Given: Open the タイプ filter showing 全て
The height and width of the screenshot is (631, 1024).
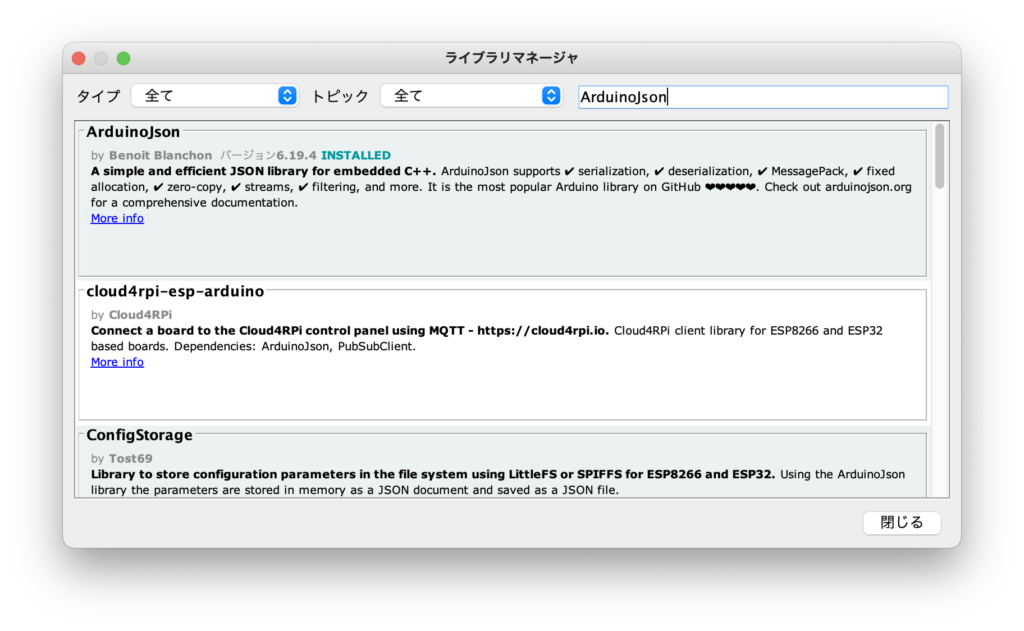Looking at the screenshot, I should [x=206, y=96].
